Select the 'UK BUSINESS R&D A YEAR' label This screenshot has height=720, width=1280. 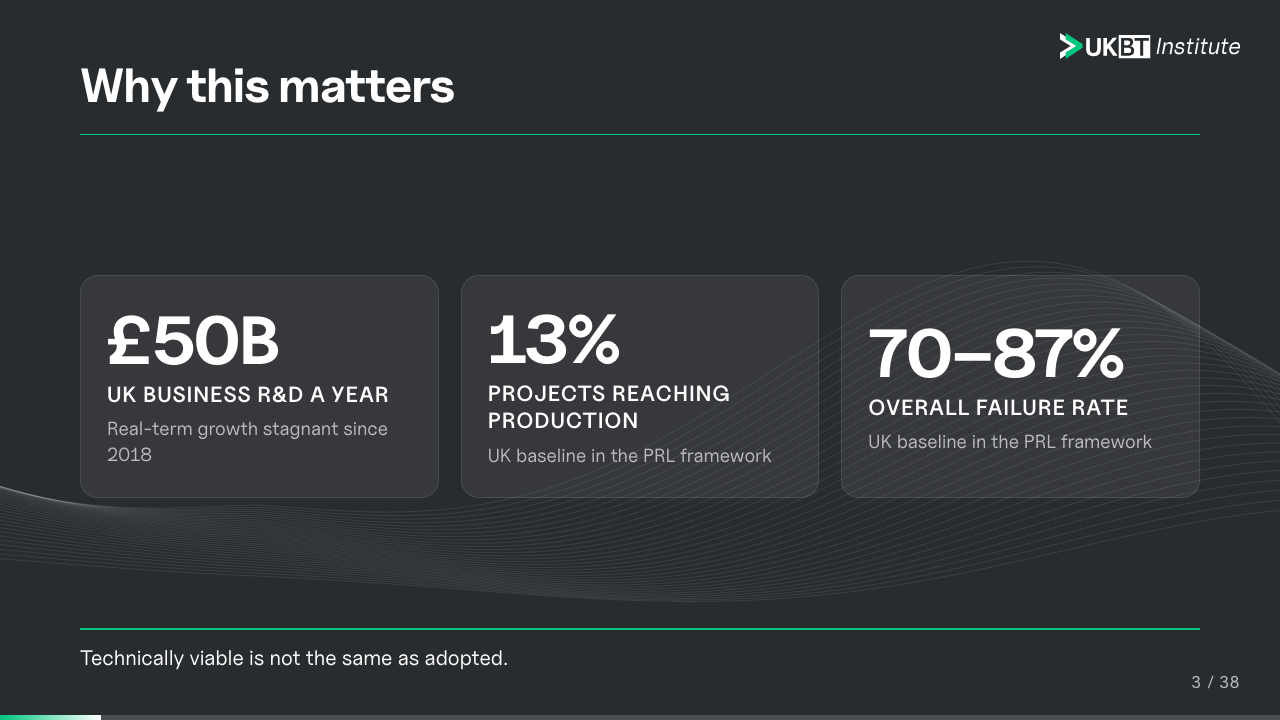tap(248, 395)
